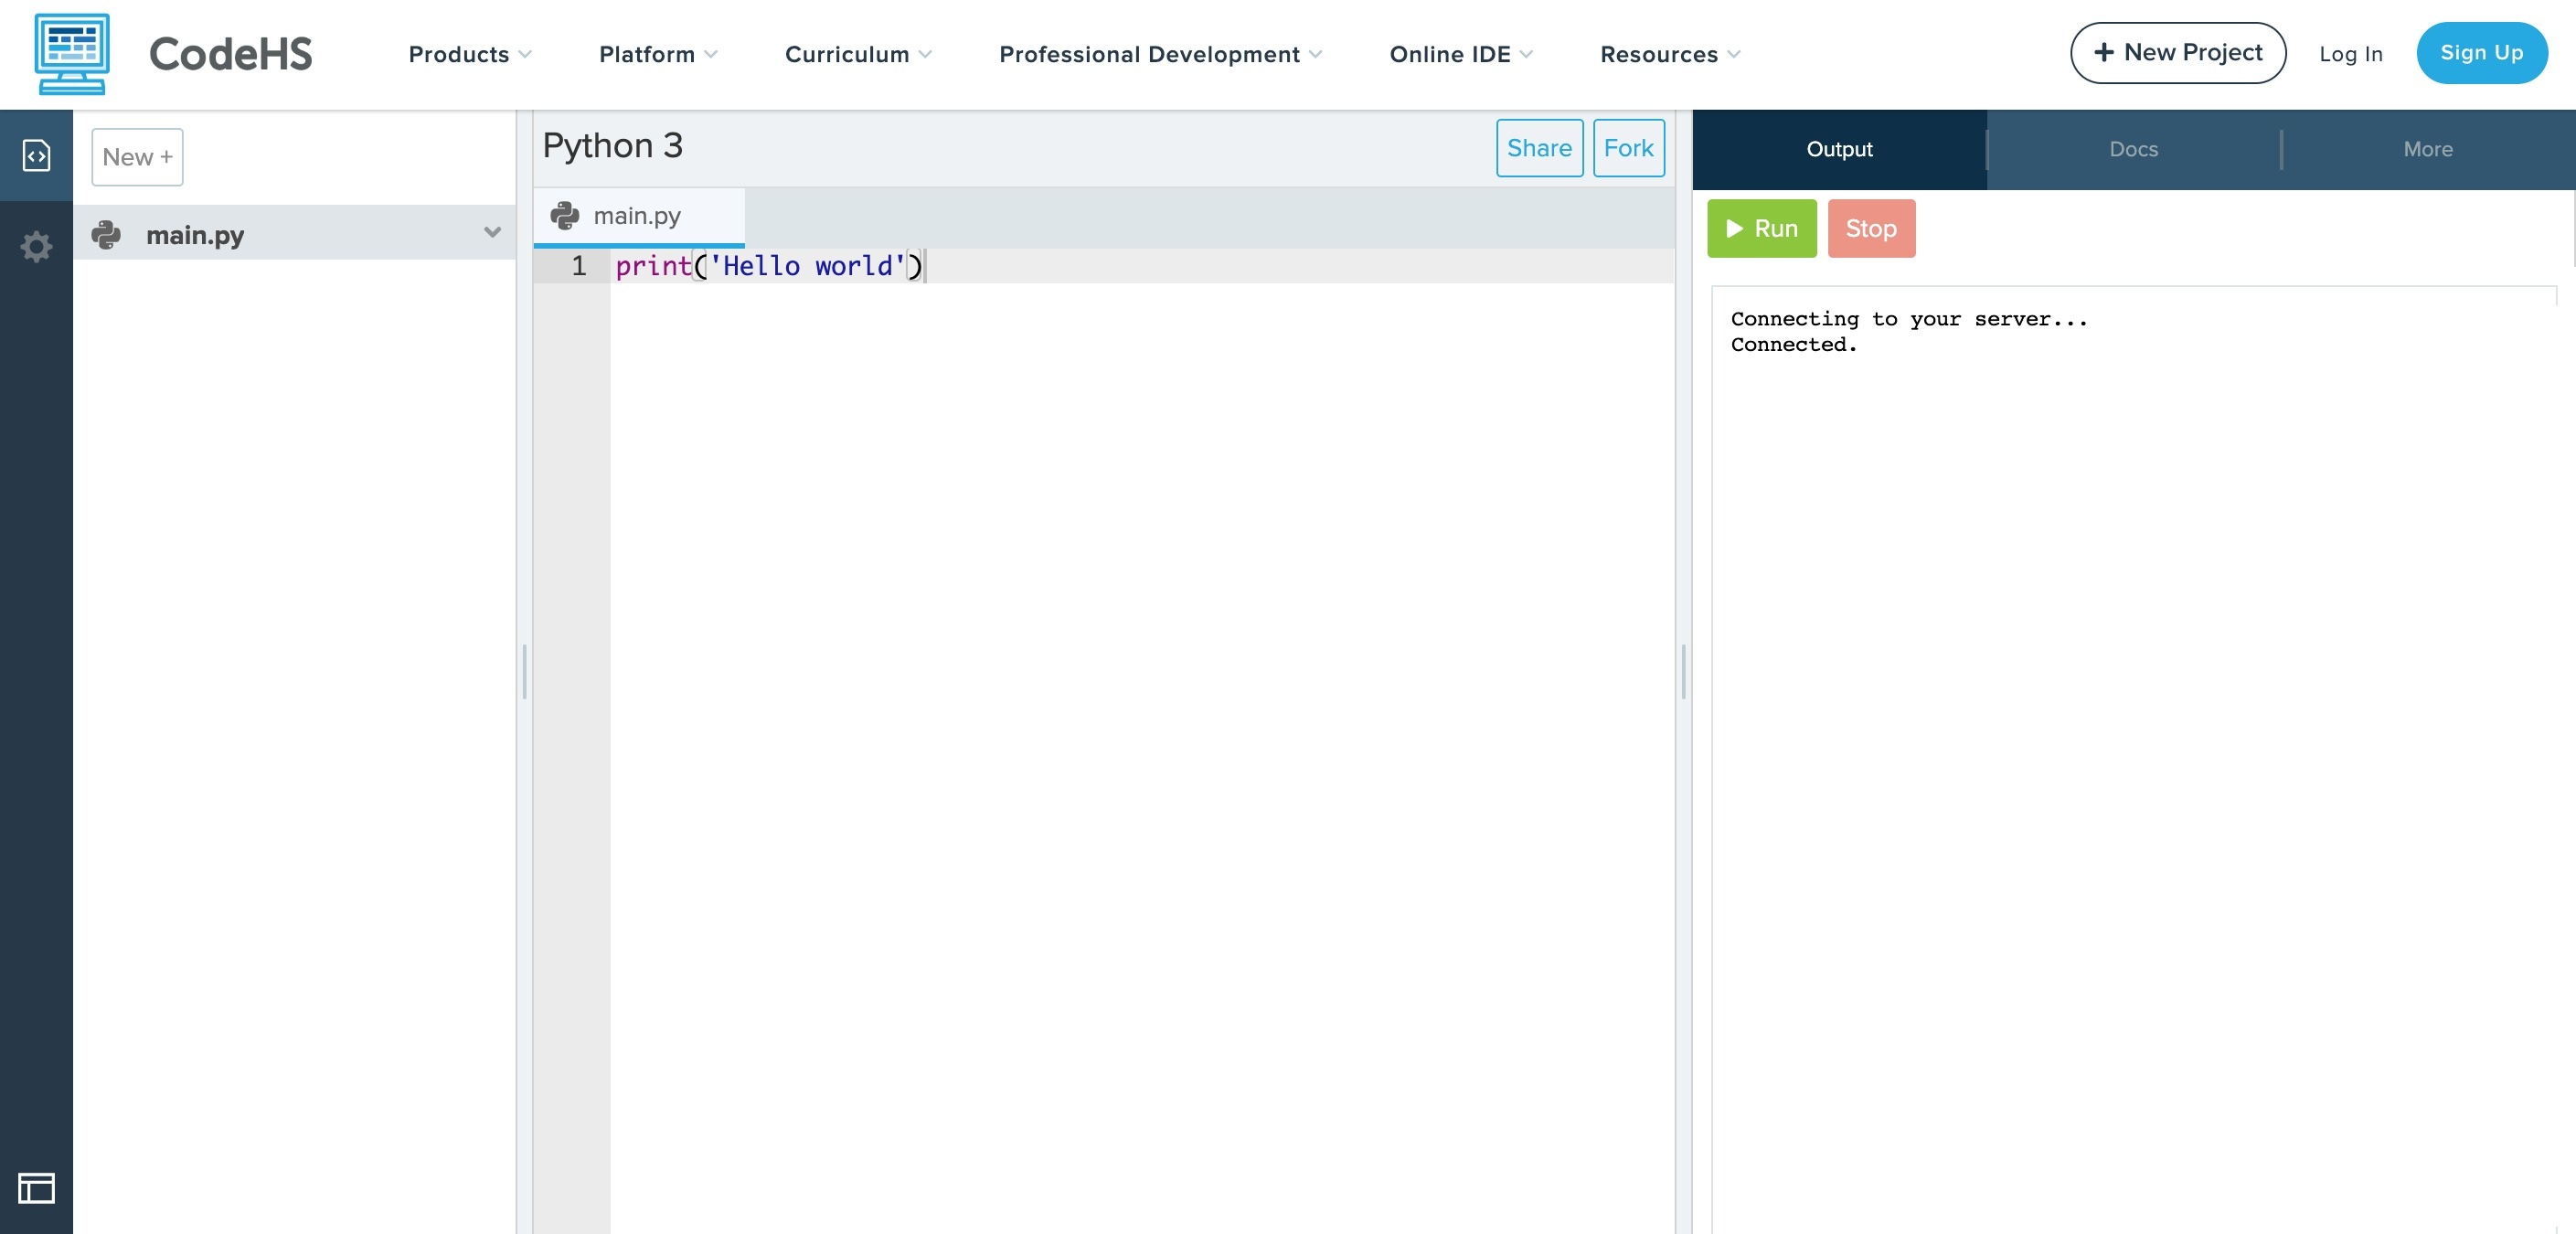Click the Run button's play icon
The width and height of the screenshot is (2576, 1234).
[x=1737, y=229]
